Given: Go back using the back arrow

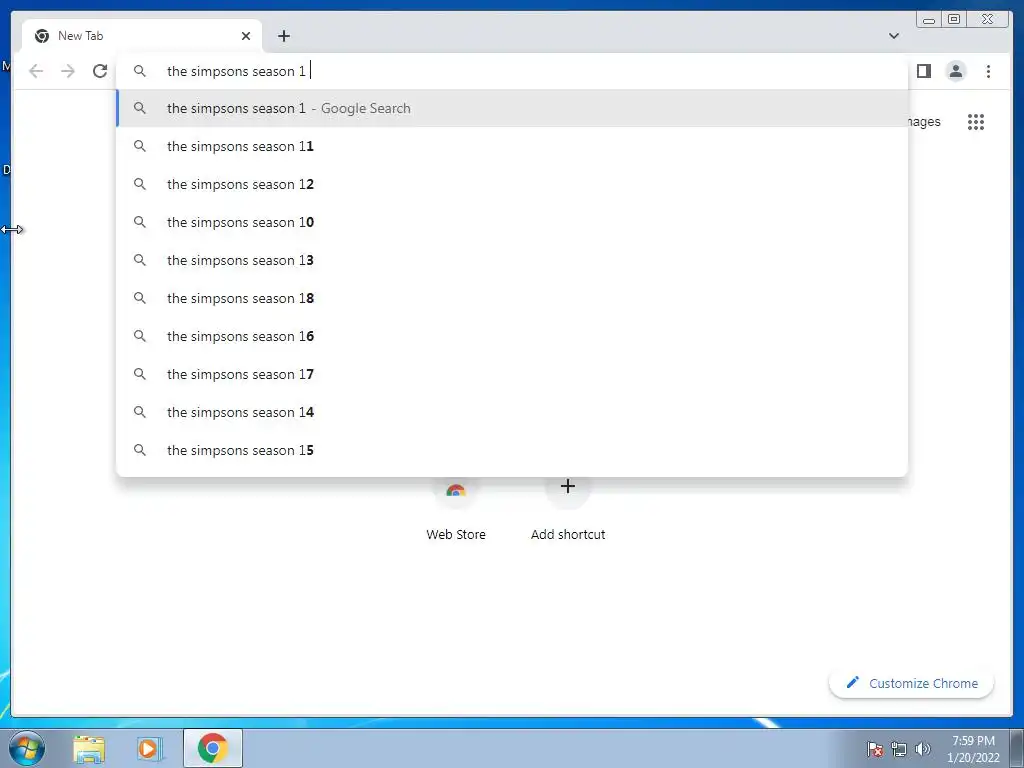Looking at the screenshot, I should (36, 71).
